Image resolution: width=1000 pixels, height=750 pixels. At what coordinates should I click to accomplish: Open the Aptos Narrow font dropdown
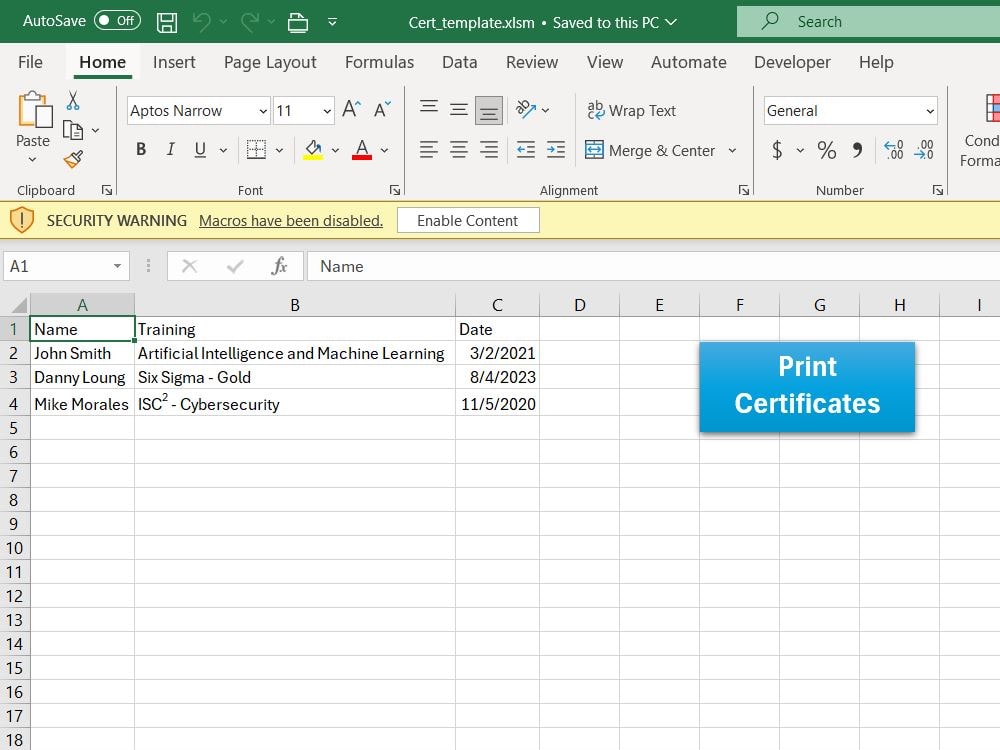(264, 110)
